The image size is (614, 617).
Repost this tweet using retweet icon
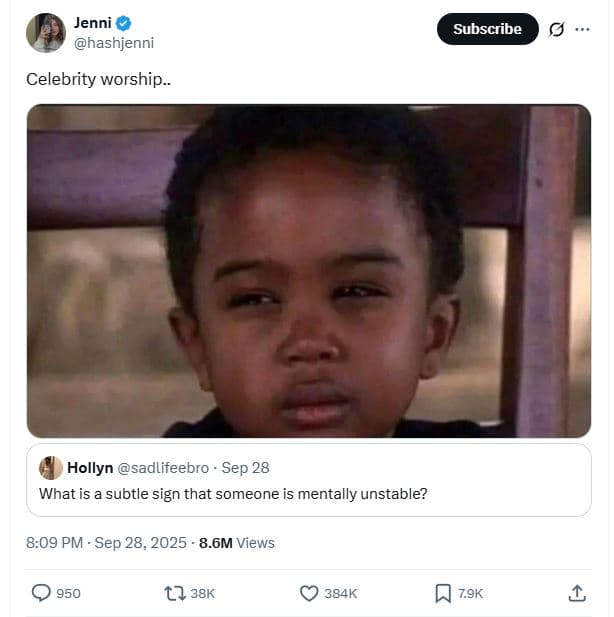pos(175,593)
